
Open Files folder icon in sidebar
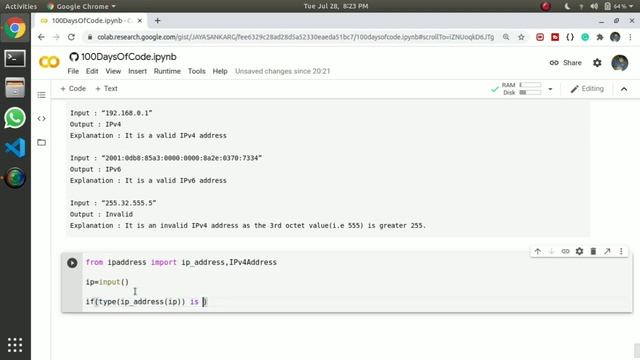(41, 142)
